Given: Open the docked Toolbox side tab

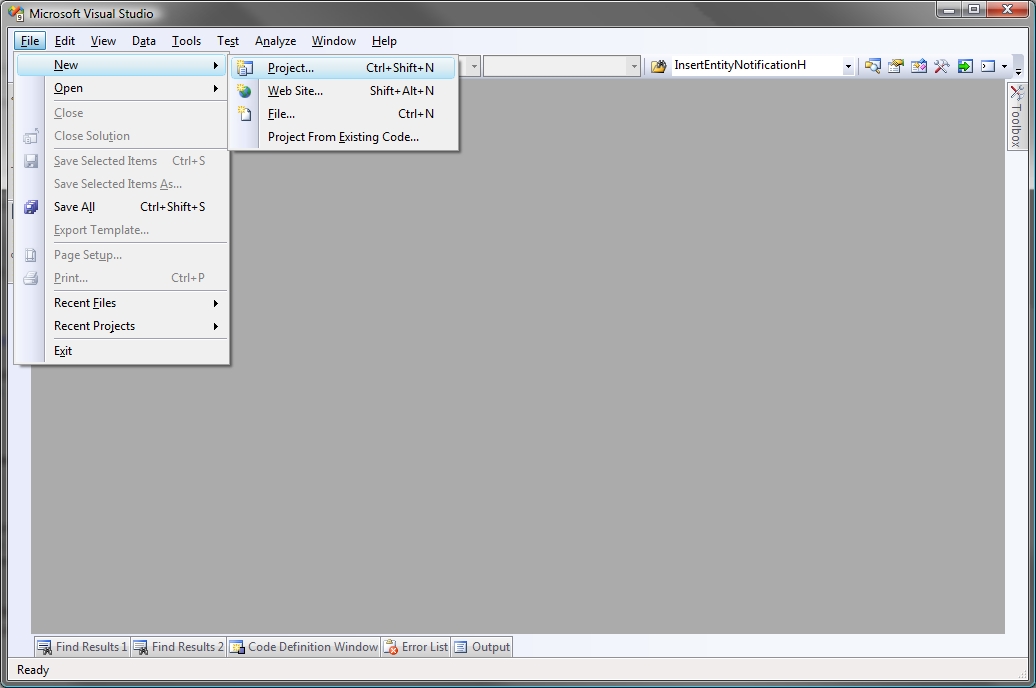Looking at the screenshot, I should pyautogui.click(x=1016, y=116).
